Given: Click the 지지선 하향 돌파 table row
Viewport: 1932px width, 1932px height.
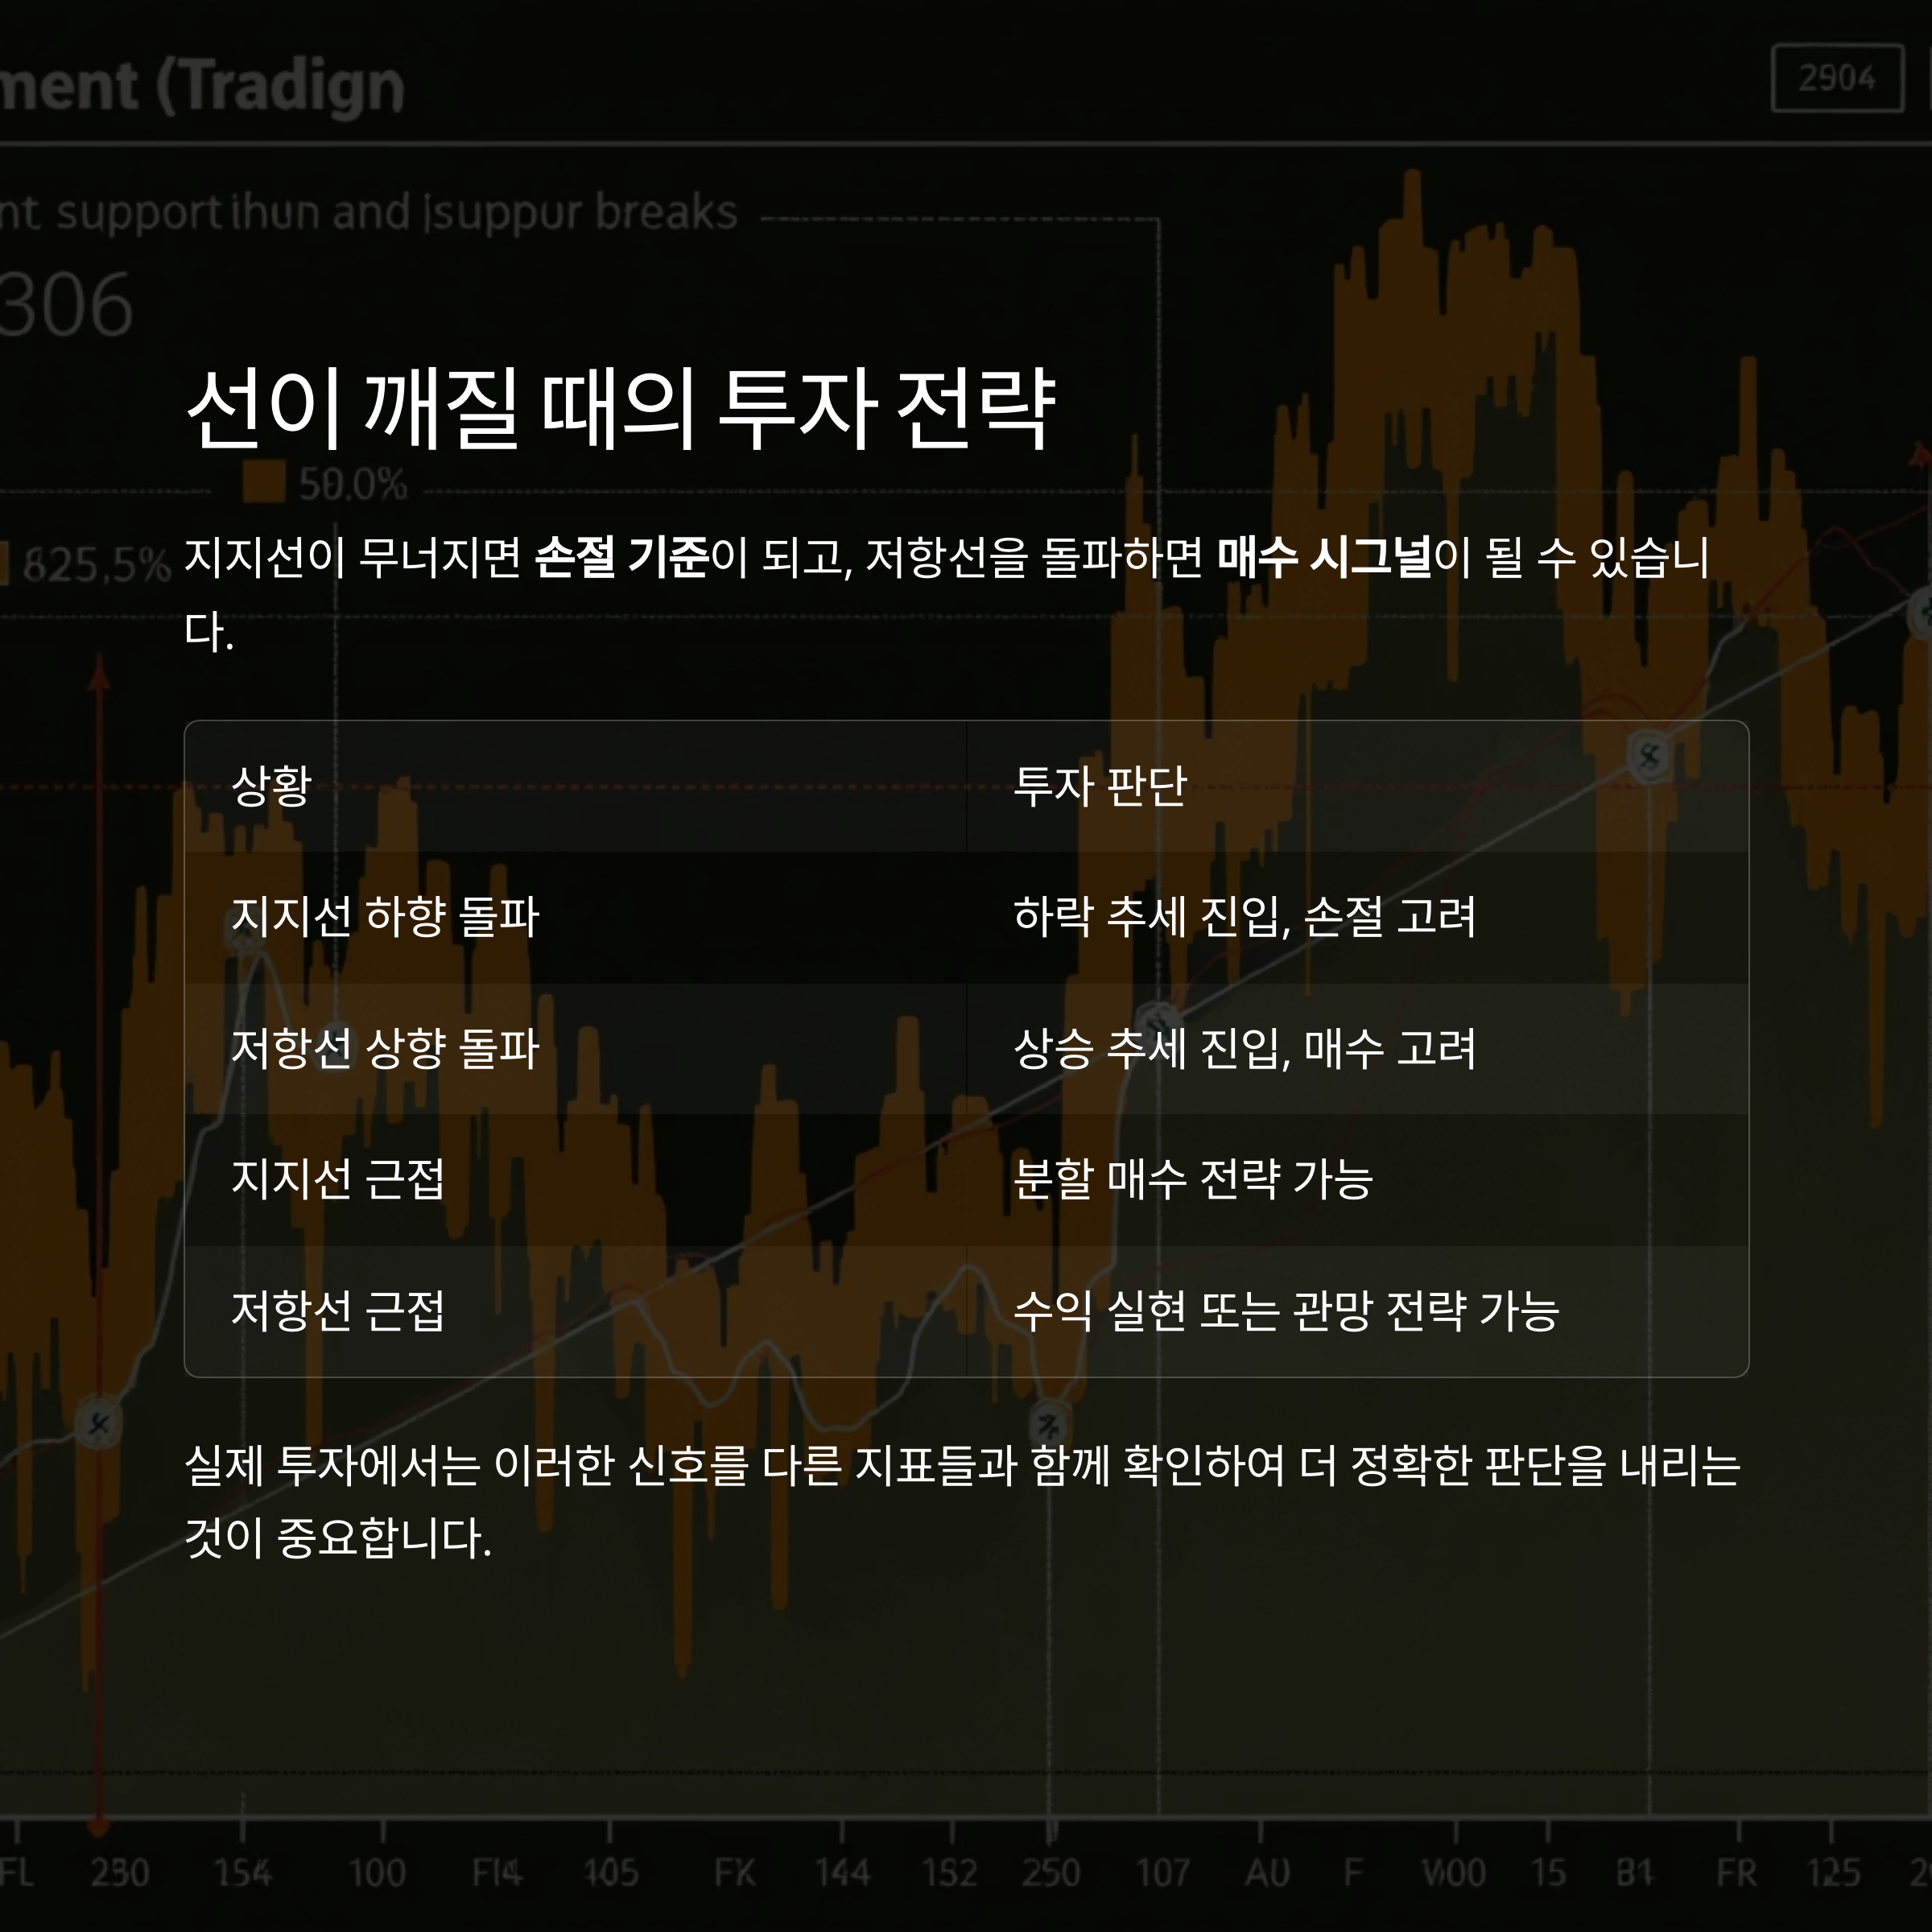Looking at the screenshot, I should [385, 917].
